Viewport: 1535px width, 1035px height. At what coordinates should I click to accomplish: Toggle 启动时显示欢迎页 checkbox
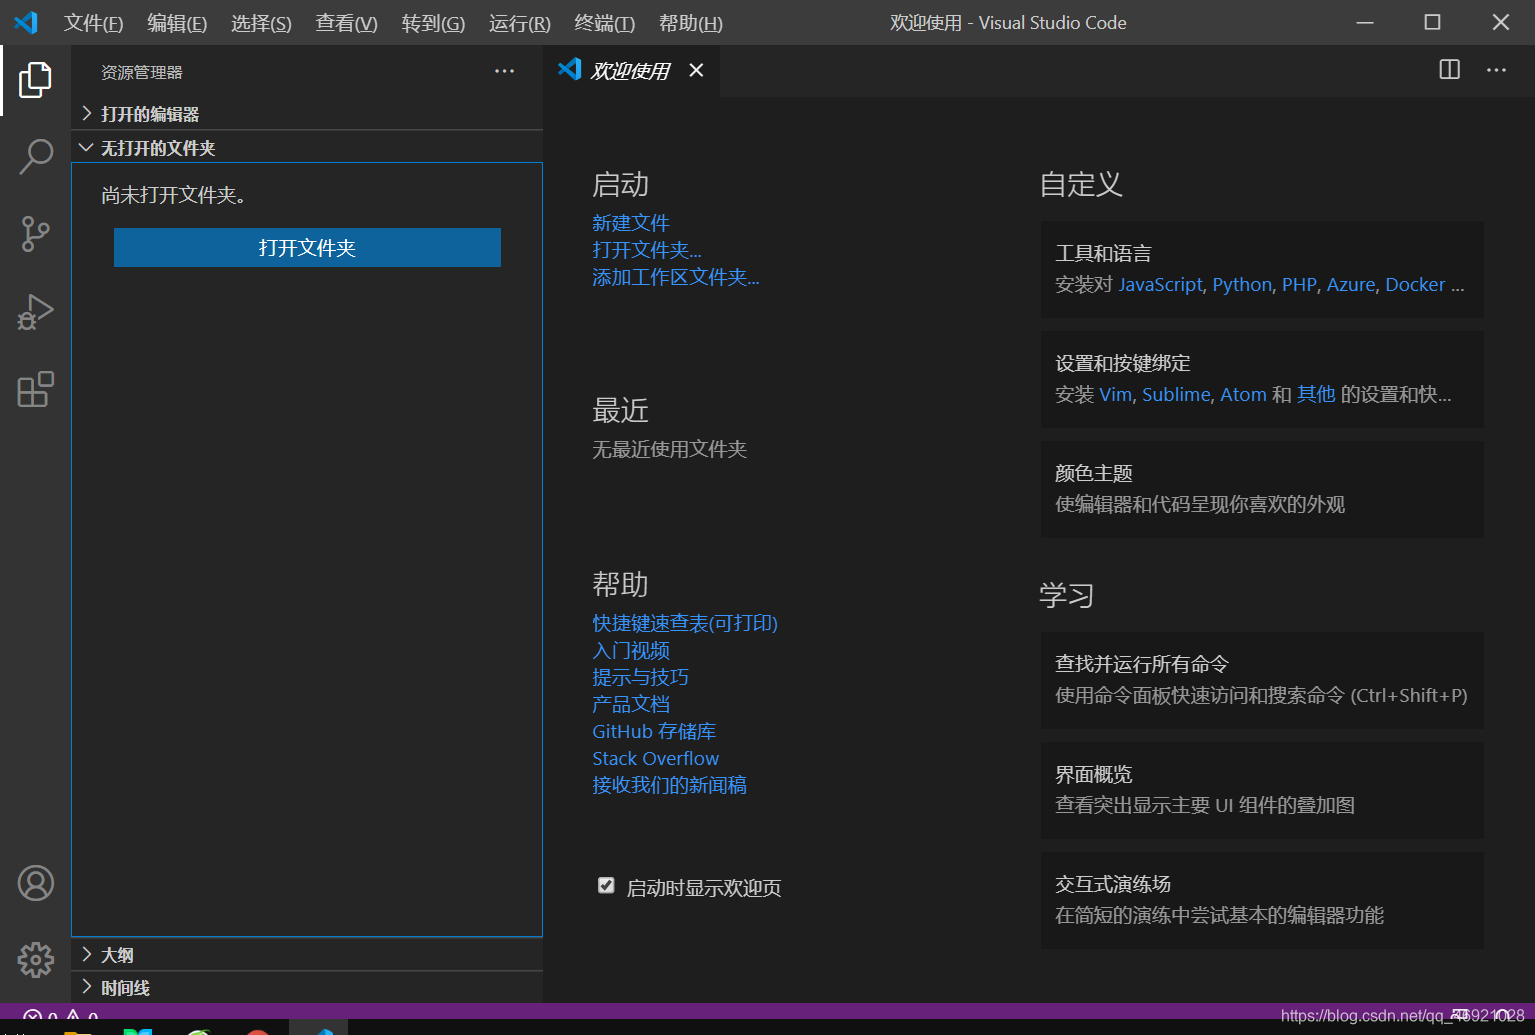pyautogui.click(x=606, y=885)
